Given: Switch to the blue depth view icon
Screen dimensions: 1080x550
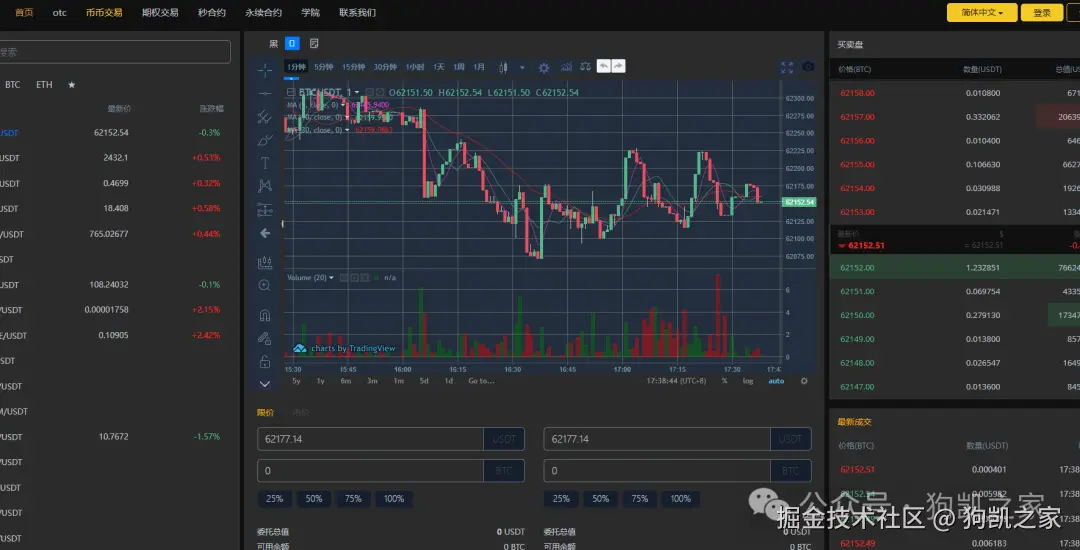Looking at the screenshot, I should [x=292, y=43].
